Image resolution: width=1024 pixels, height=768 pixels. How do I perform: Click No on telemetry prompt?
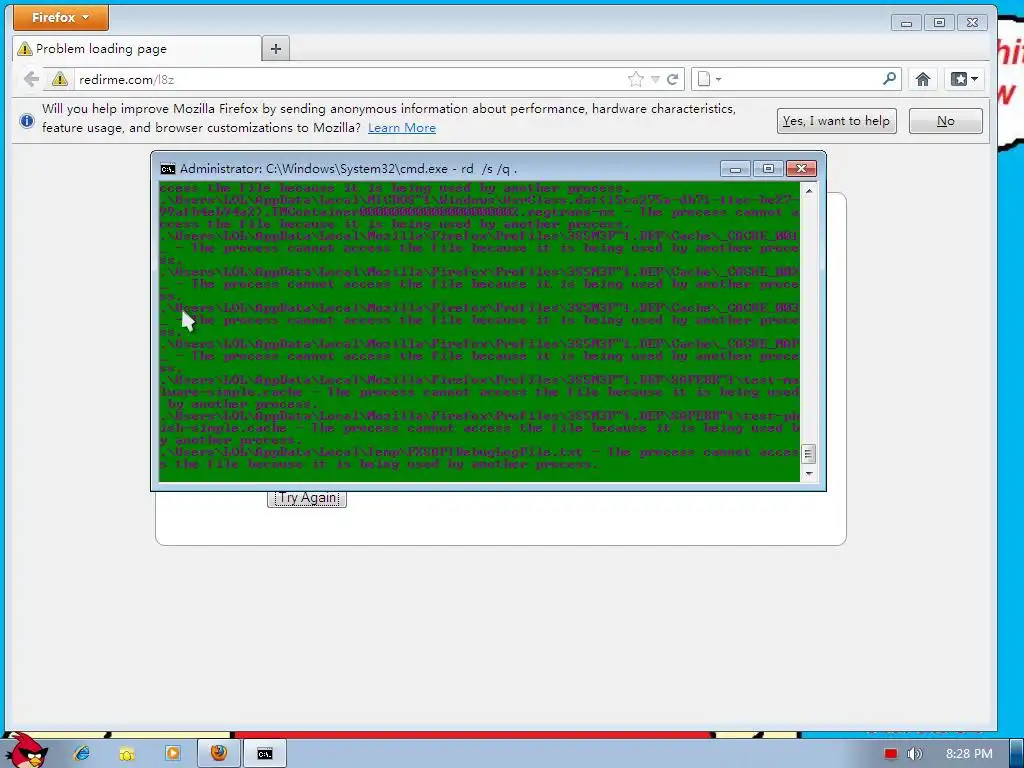point(946,121)
